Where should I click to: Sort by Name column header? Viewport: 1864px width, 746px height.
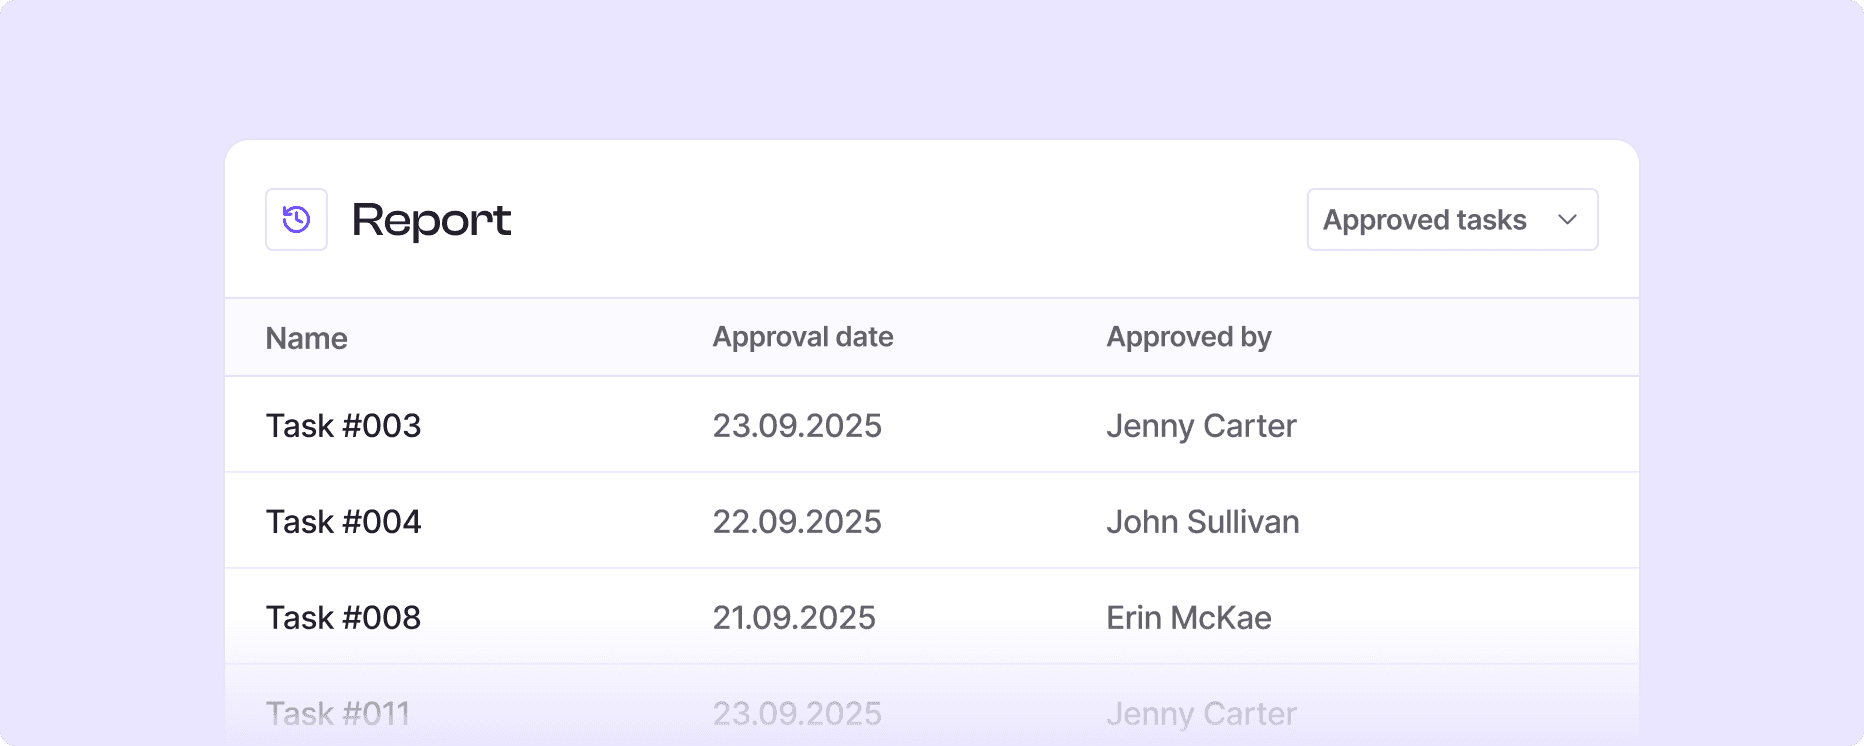coord(306,338)
